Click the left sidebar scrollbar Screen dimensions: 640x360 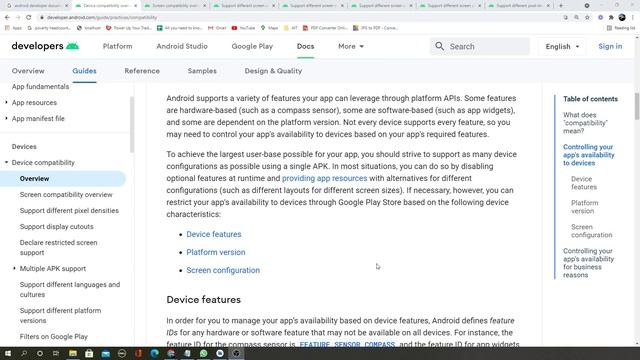(x=132, y=124)
